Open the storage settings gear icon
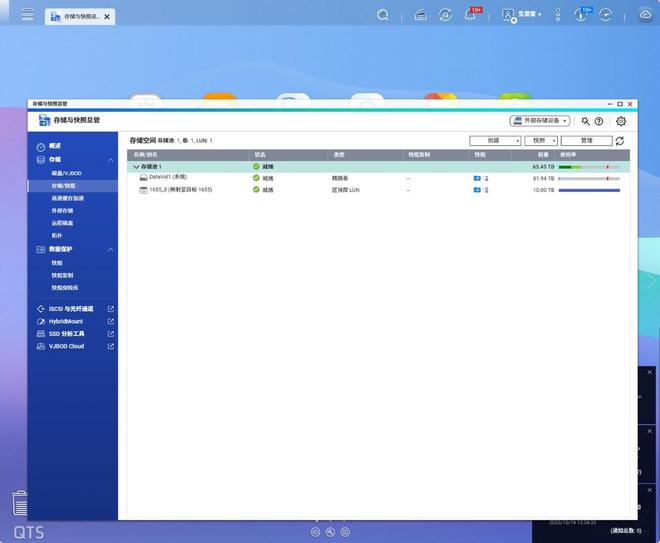The image size is (660, 543). [621, 121]
